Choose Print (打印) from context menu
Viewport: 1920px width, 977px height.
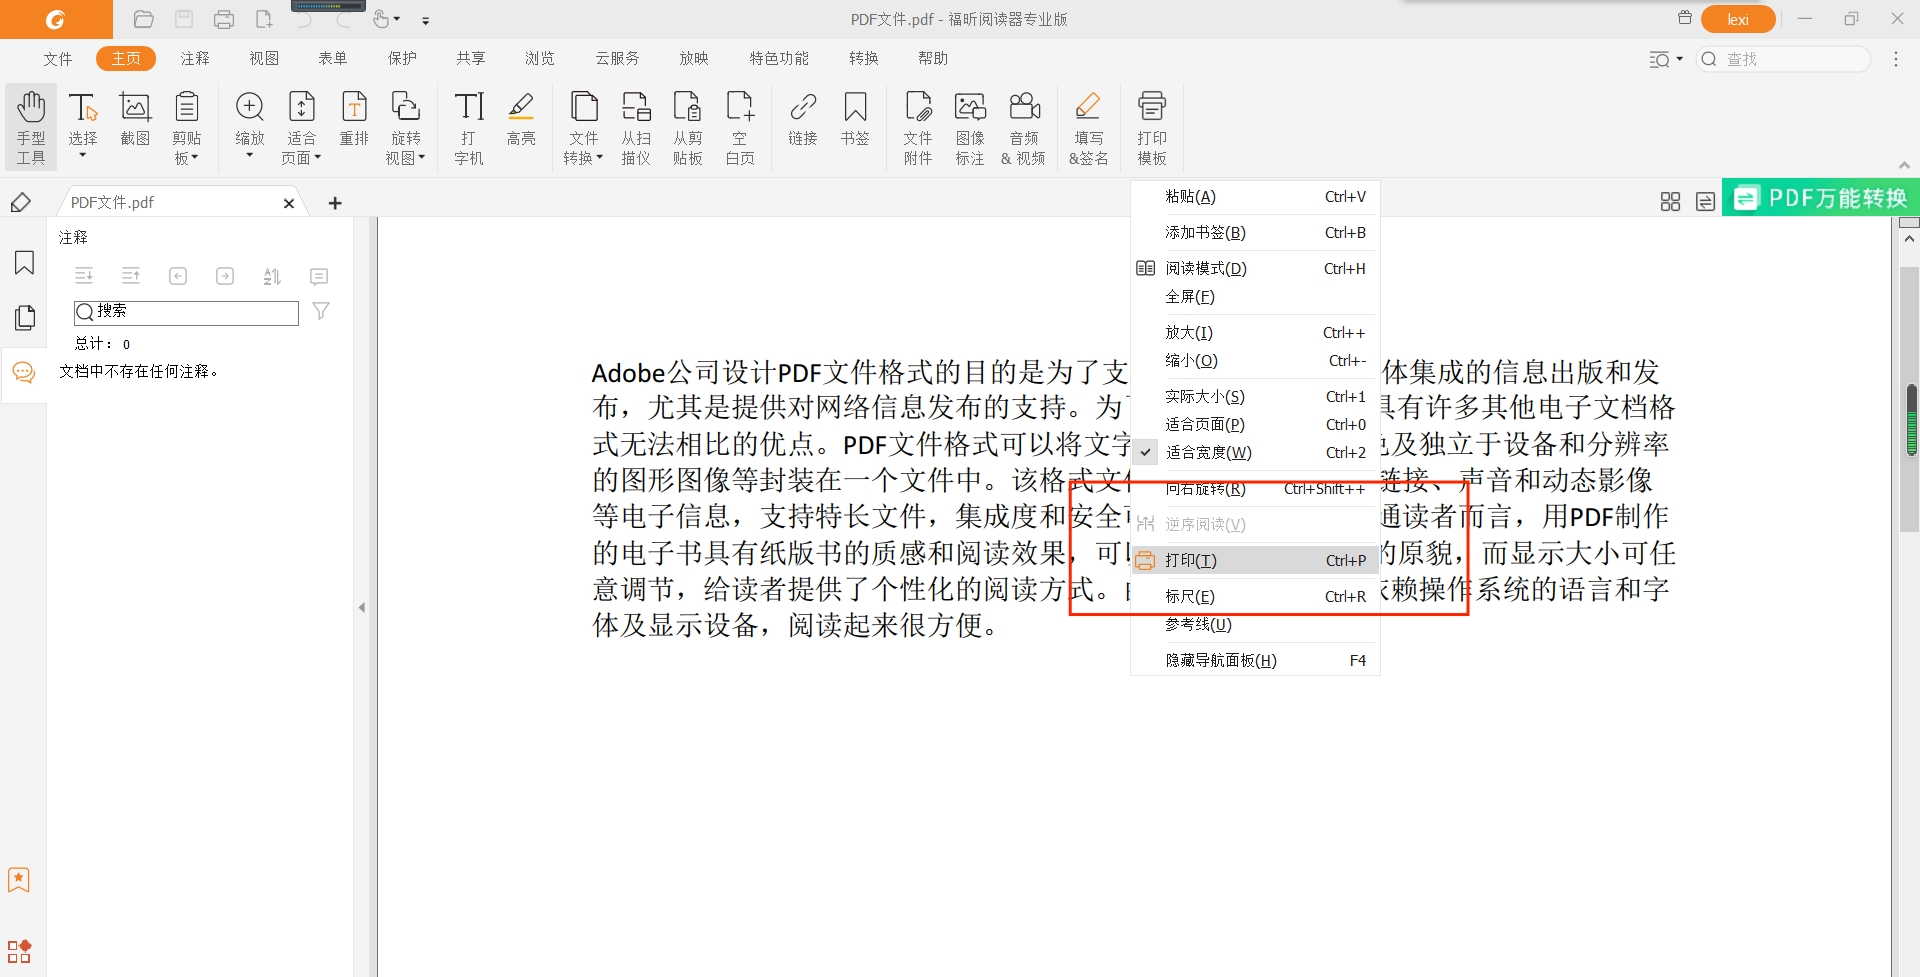(x=1191, y=561)
